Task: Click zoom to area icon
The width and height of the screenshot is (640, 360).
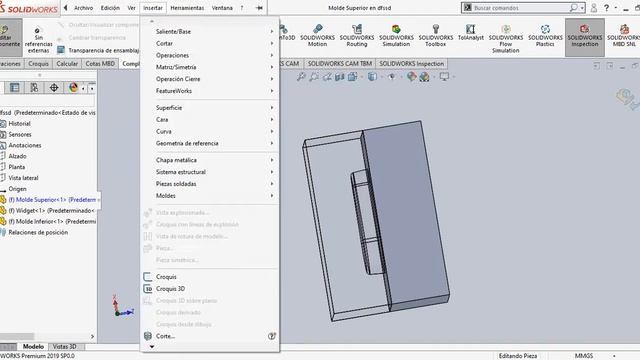Action: [314, 76]
